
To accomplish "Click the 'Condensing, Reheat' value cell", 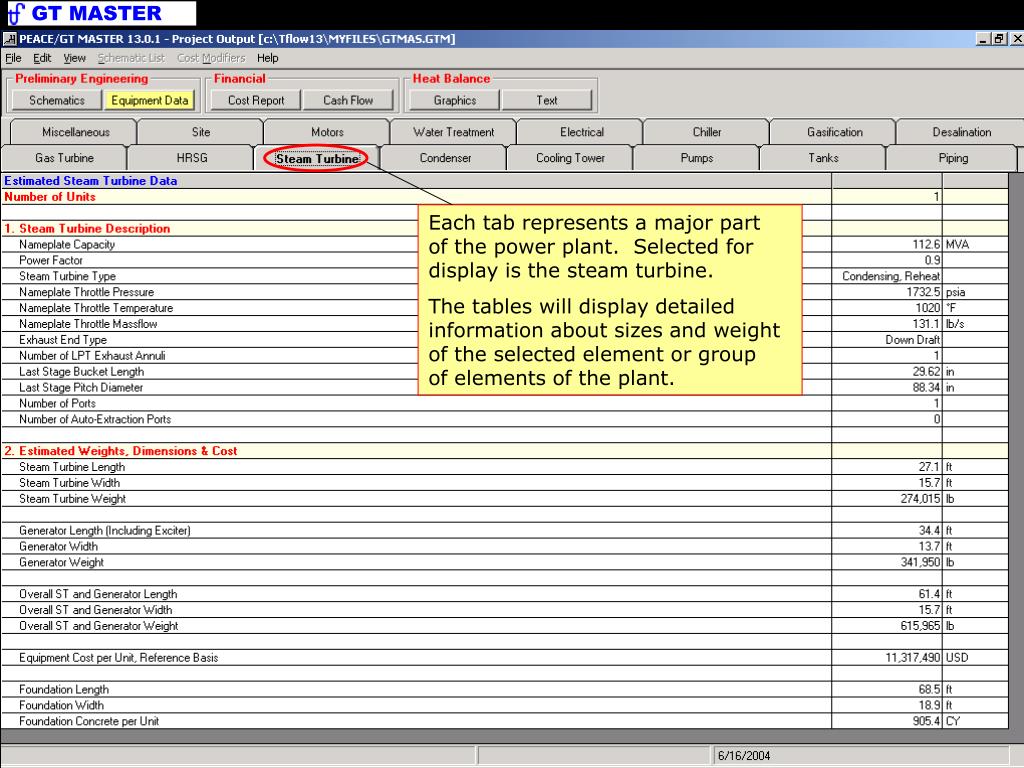I will (887, 276).
